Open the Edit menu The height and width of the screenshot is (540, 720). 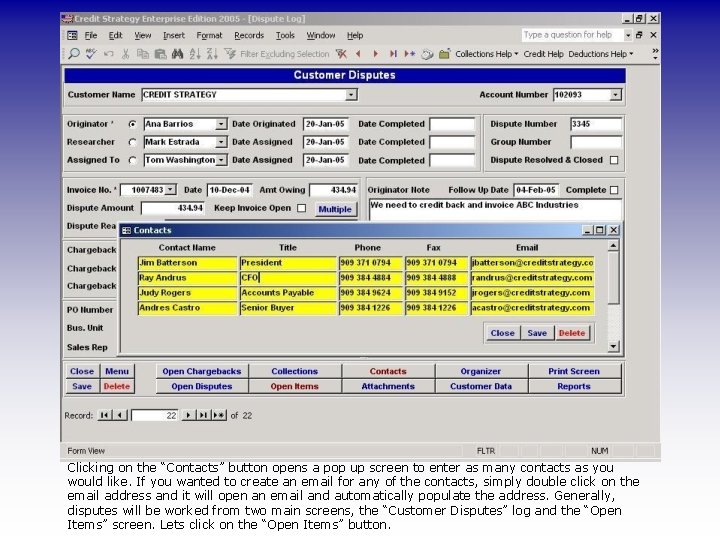coord(115,35)
